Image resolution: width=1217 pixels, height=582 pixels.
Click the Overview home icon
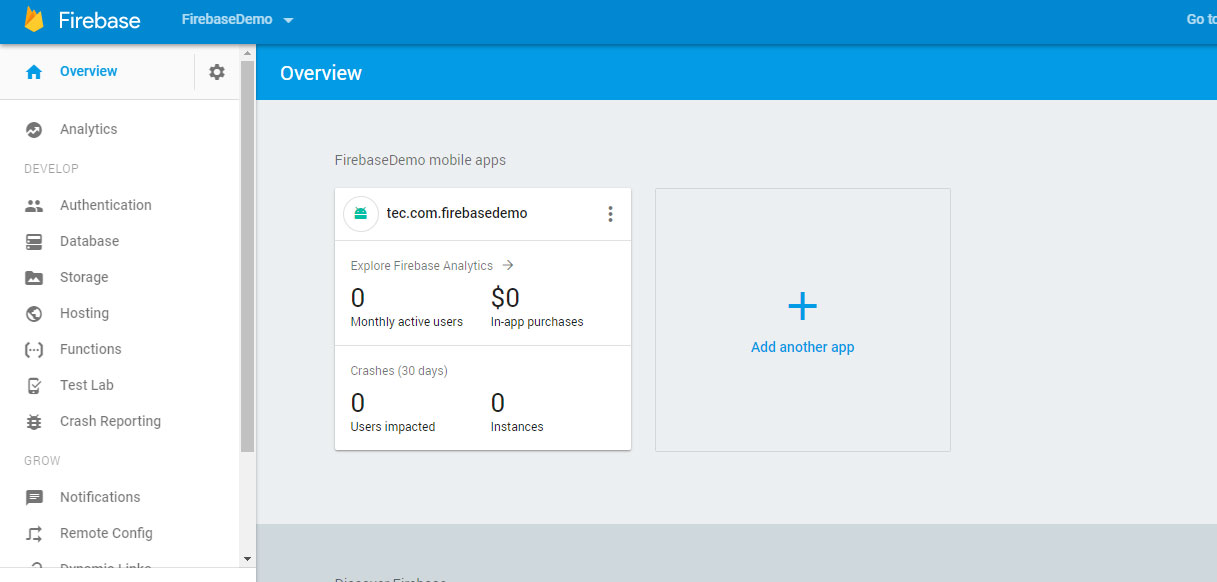(34, 72)
